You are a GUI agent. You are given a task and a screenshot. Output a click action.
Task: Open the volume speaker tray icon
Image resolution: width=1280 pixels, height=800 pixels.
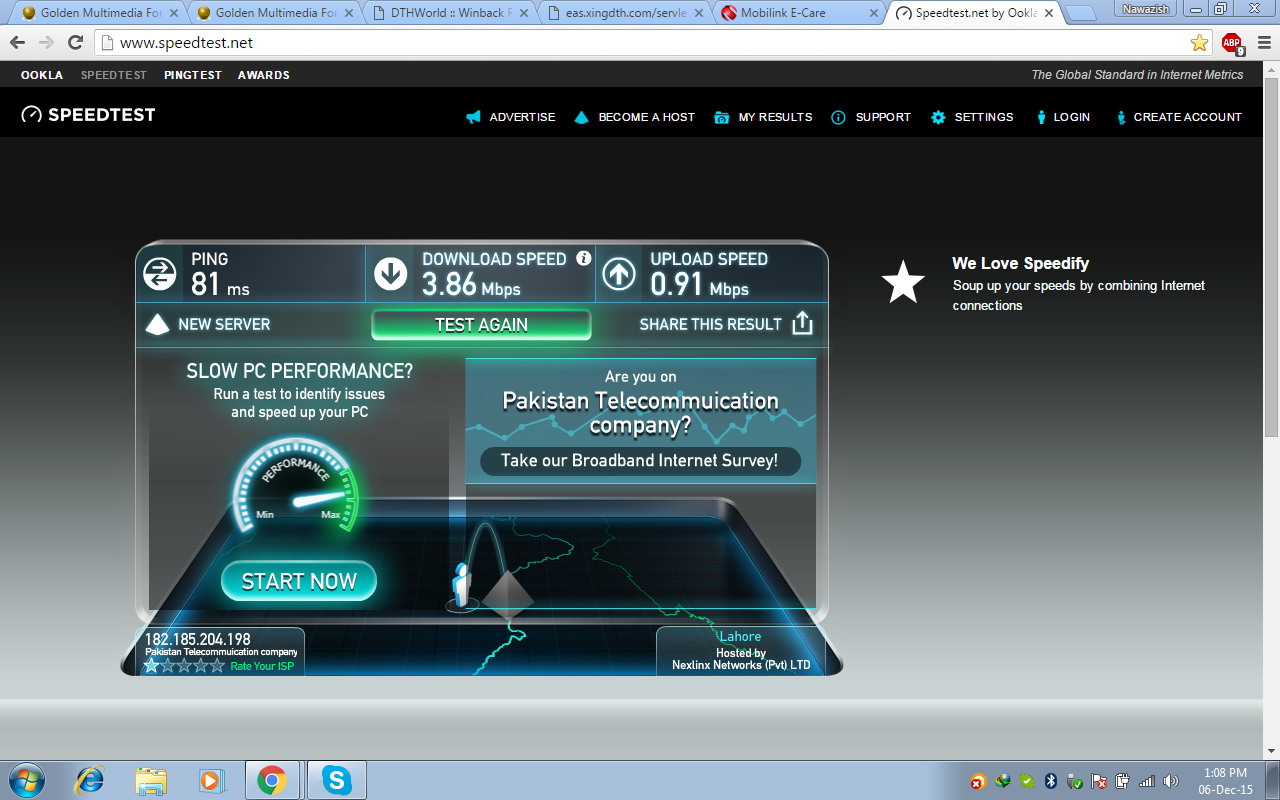tap(1170, 781)
